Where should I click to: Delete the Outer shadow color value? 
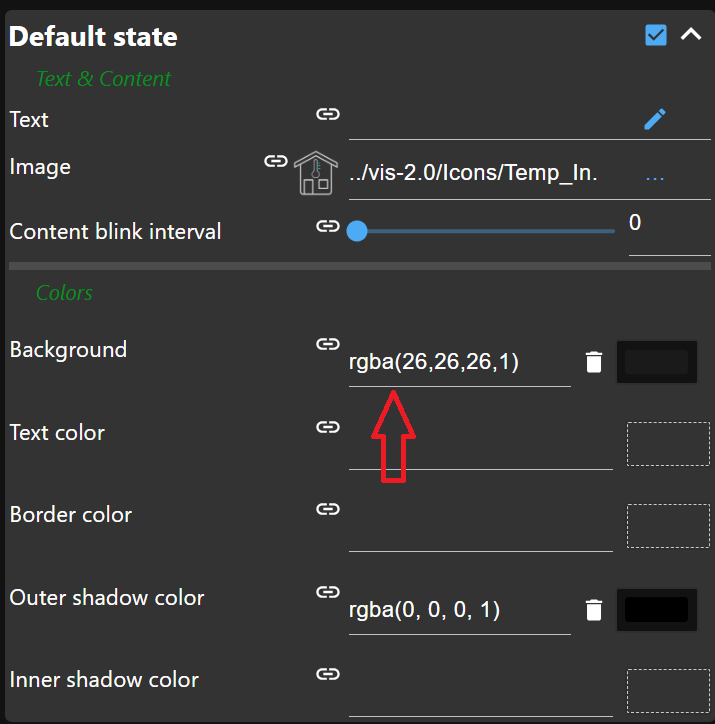(x=594, y=610)
